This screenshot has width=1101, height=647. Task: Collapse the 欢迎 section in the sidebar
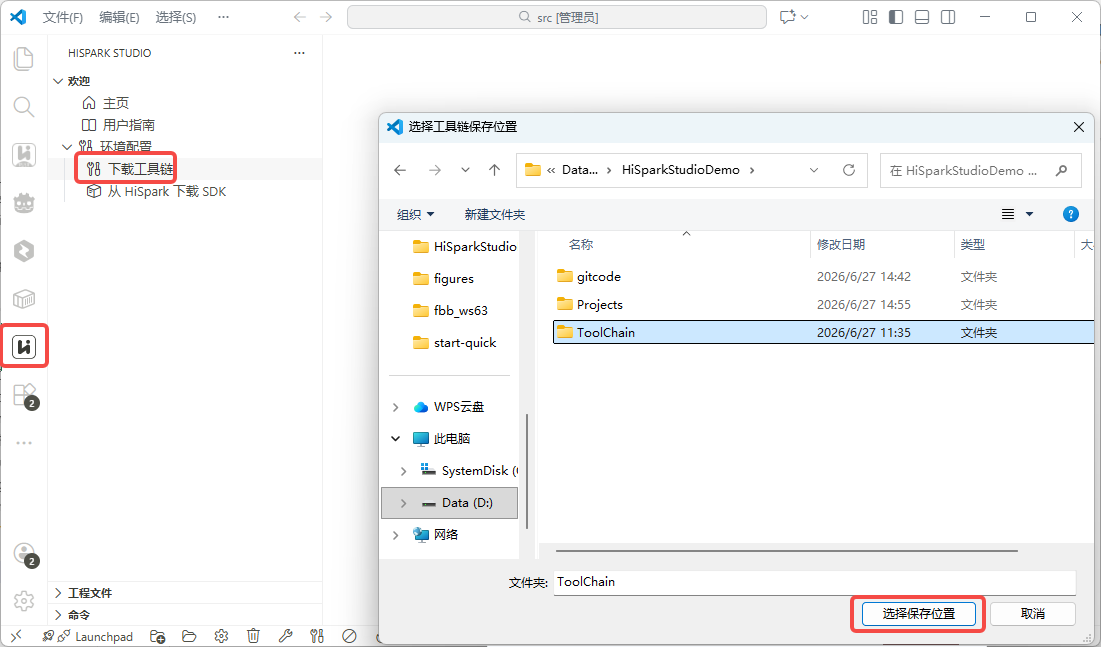(58, 81)
